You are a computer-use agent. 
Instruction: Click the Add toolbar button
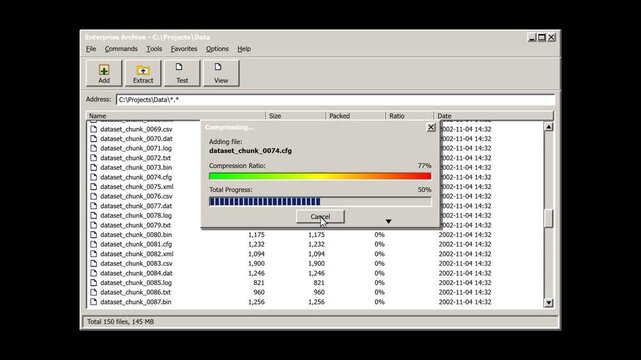104,73
